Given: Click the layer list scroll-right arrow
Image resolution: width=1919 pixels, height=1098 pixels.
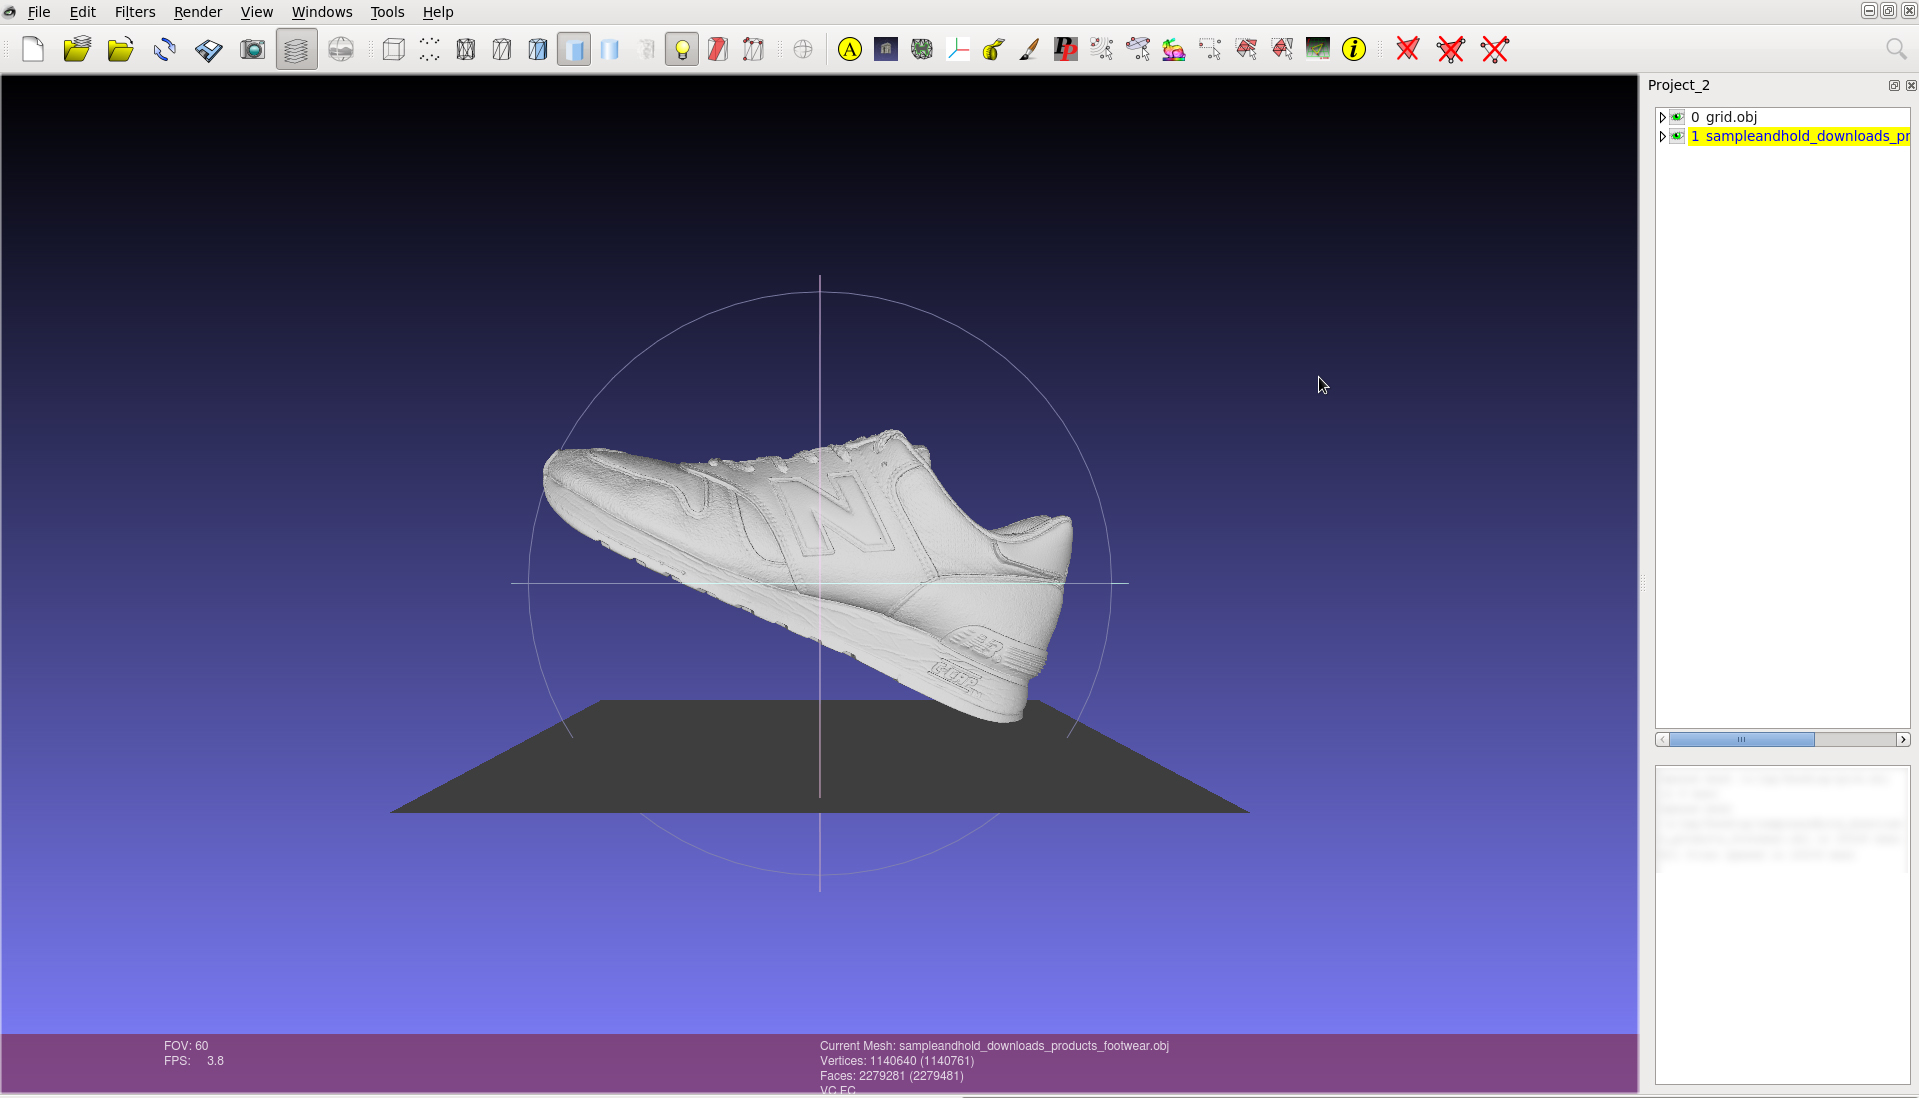Looking at the screenshot, I should pos(1903,739).
